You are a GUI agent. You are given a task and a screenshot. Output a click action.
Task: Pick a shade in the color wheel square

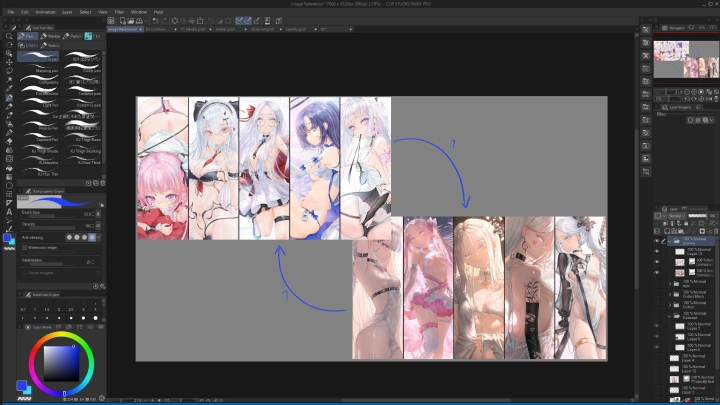tap(62, 363)
